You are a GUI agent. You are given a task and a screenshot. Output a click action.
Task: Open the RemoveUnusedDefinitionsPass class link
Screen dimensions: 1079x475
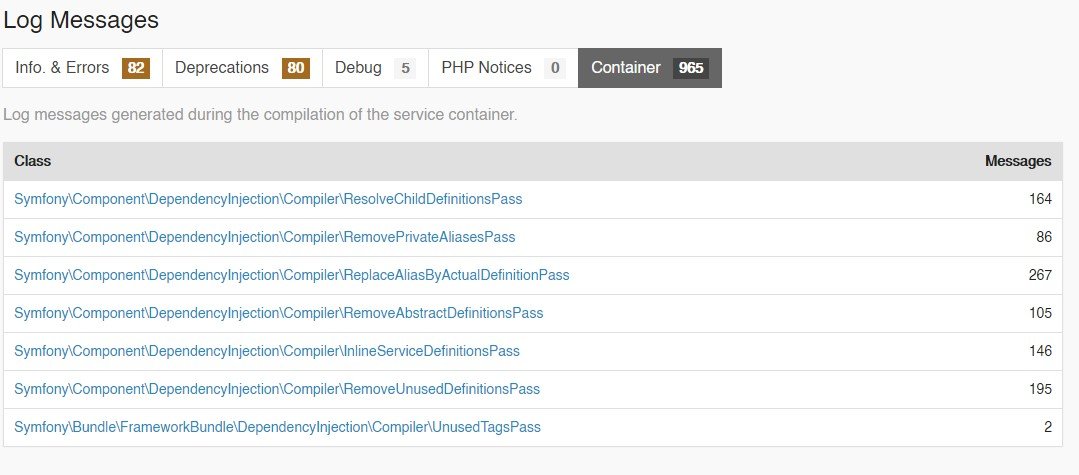tap(277, 389)
